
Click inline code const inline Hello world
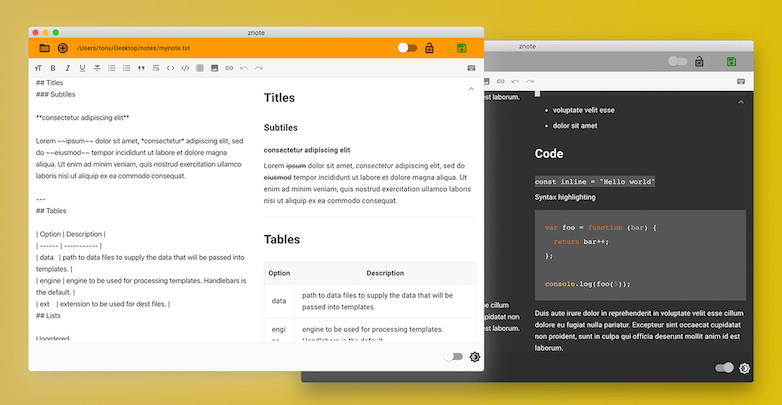pyautogui.click(x=594, y=182)
